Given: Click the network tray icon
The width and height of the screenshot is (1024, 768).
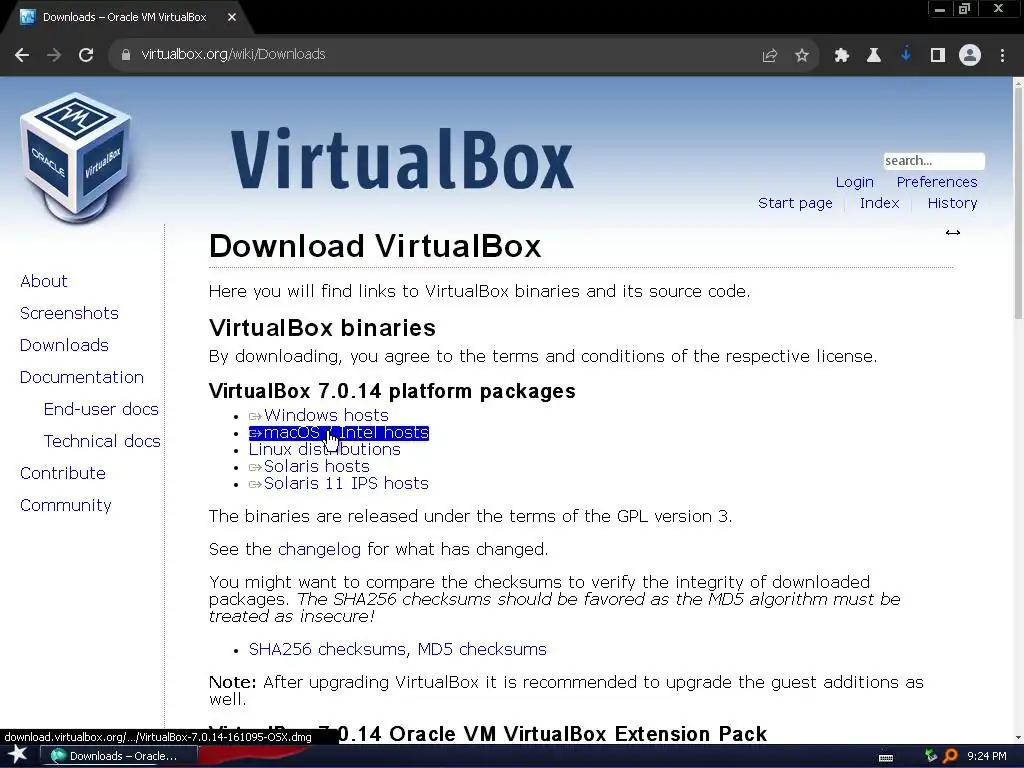Looking at the screenshot, I should tap(931, 756).
